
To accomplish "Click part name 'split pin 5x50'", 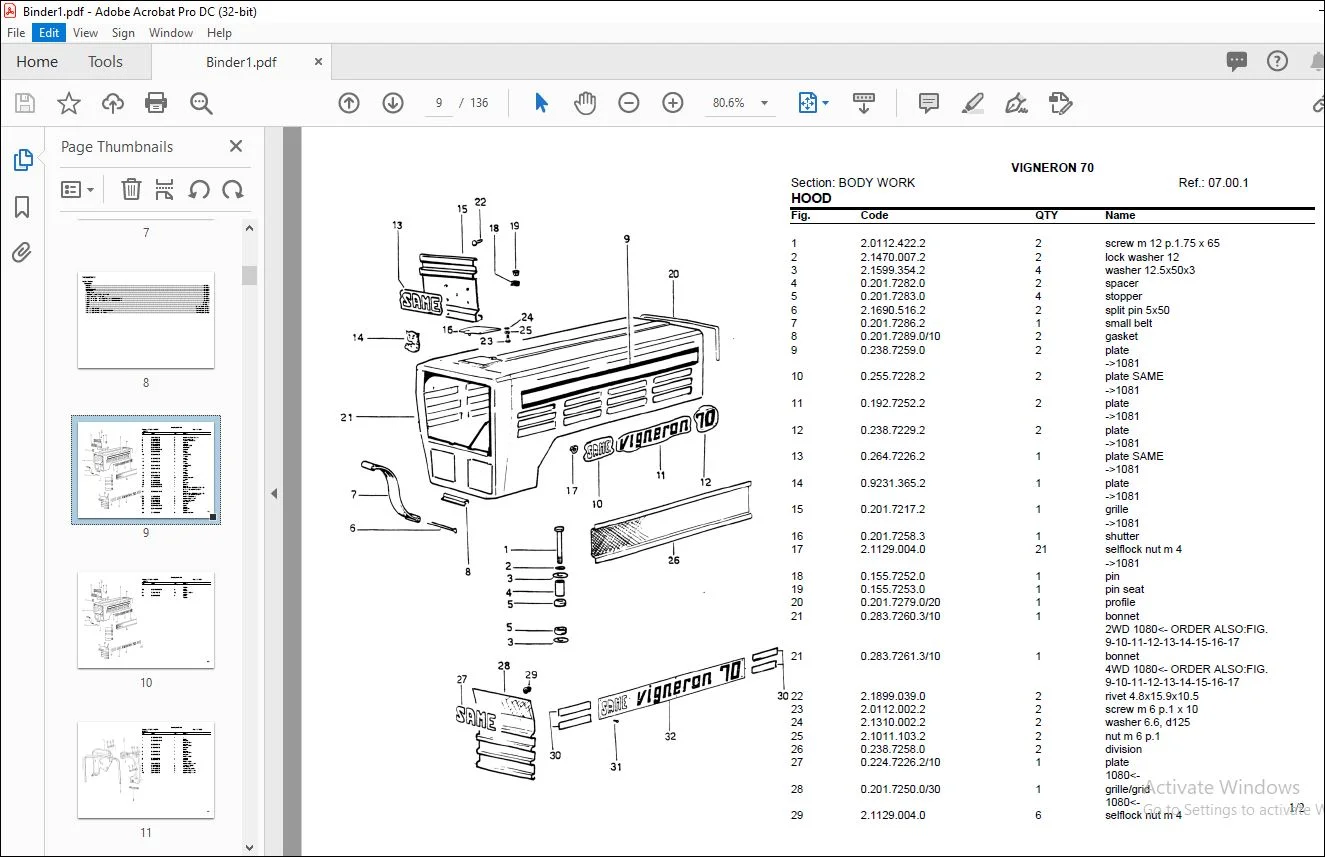I will (x=1137, y=310).
